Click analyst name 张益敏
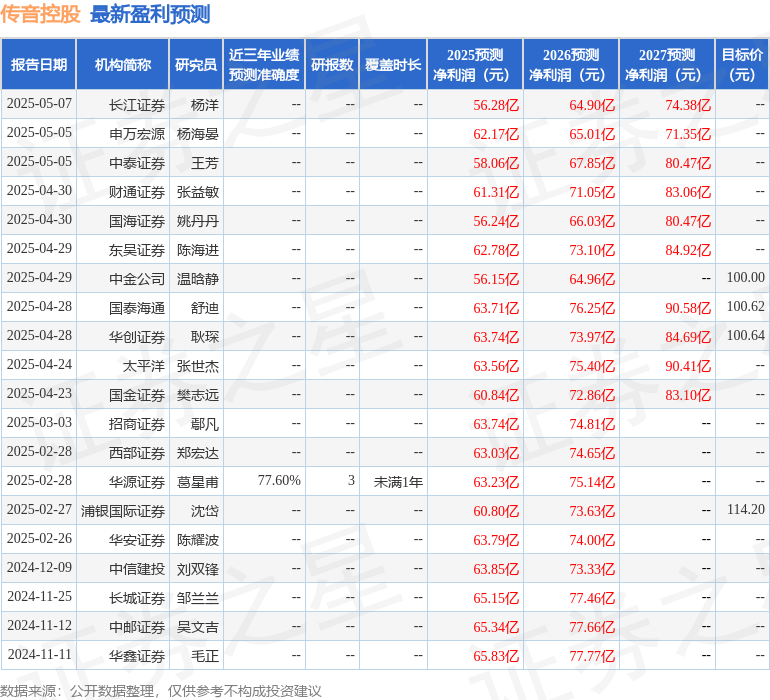This screenshot has width=770, height=700. tap(198, 192)
